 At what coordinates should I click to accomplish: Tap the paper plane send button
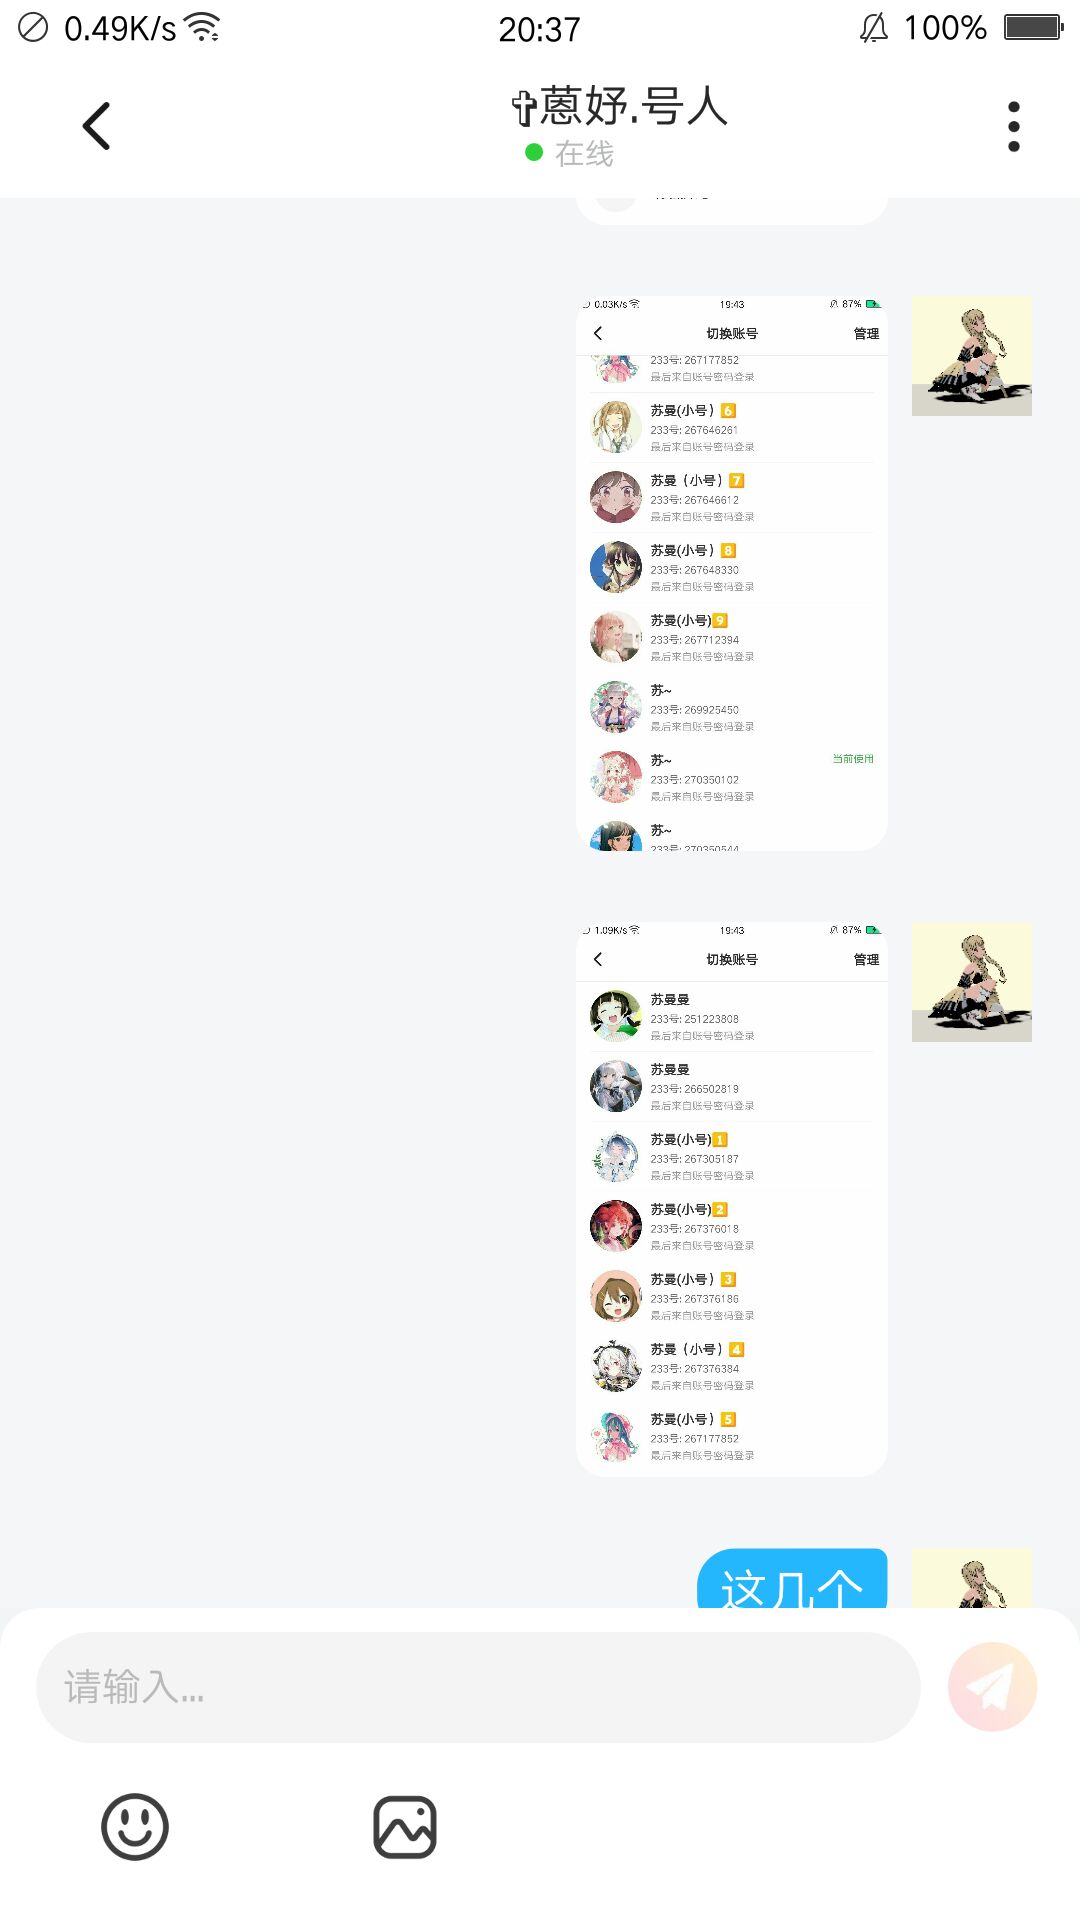tap(992, 1687)
